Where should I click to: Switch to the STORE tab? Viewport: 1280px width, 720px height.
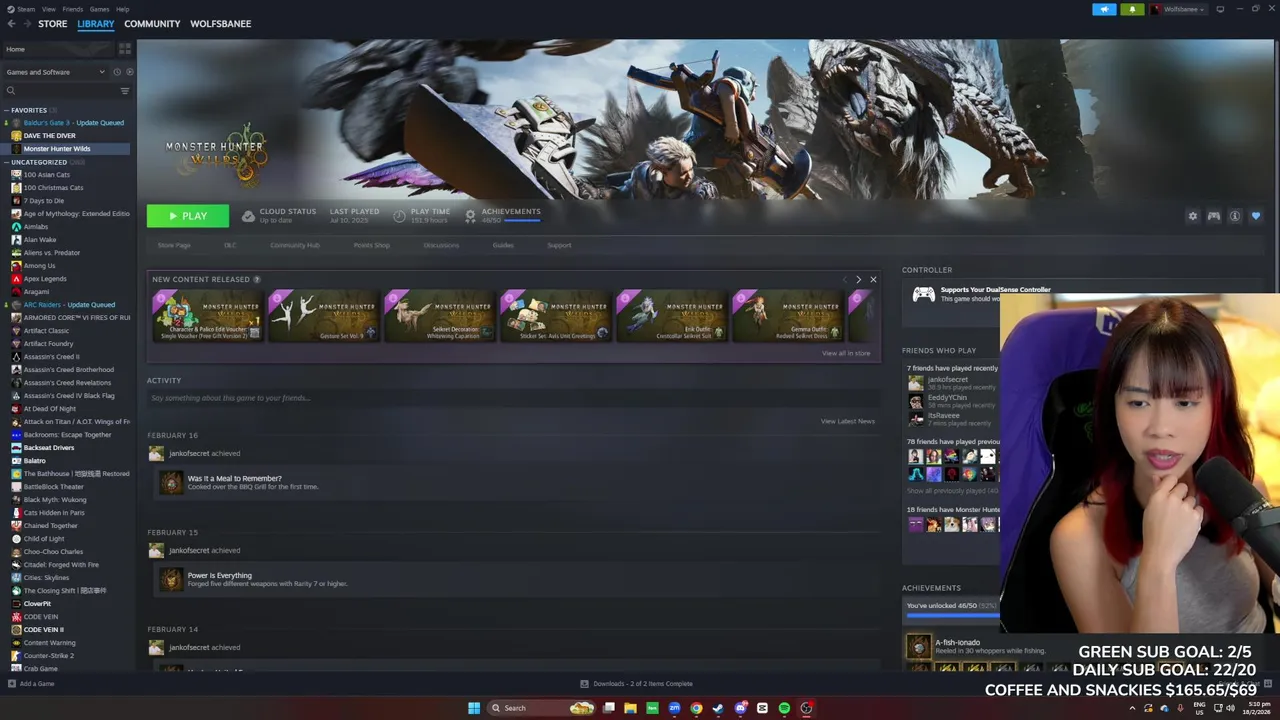(53, 24)
